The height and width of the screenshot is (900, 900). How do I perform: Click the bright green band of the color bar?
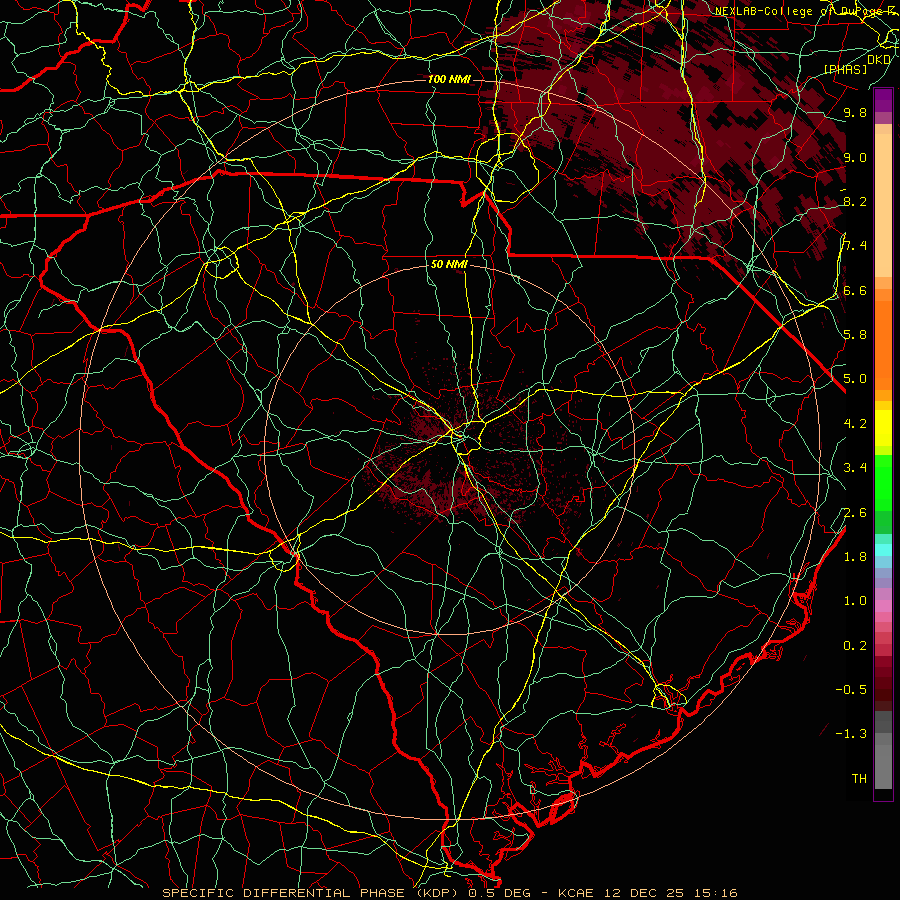883,482
